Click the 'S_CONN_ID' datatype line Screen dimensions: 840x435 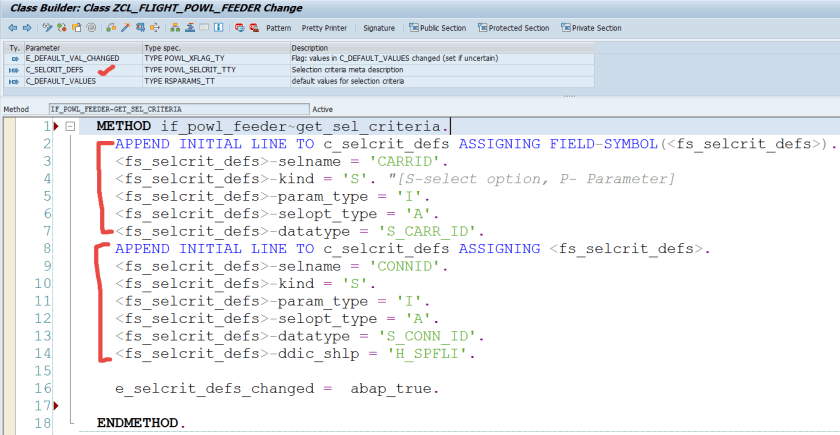300,336
